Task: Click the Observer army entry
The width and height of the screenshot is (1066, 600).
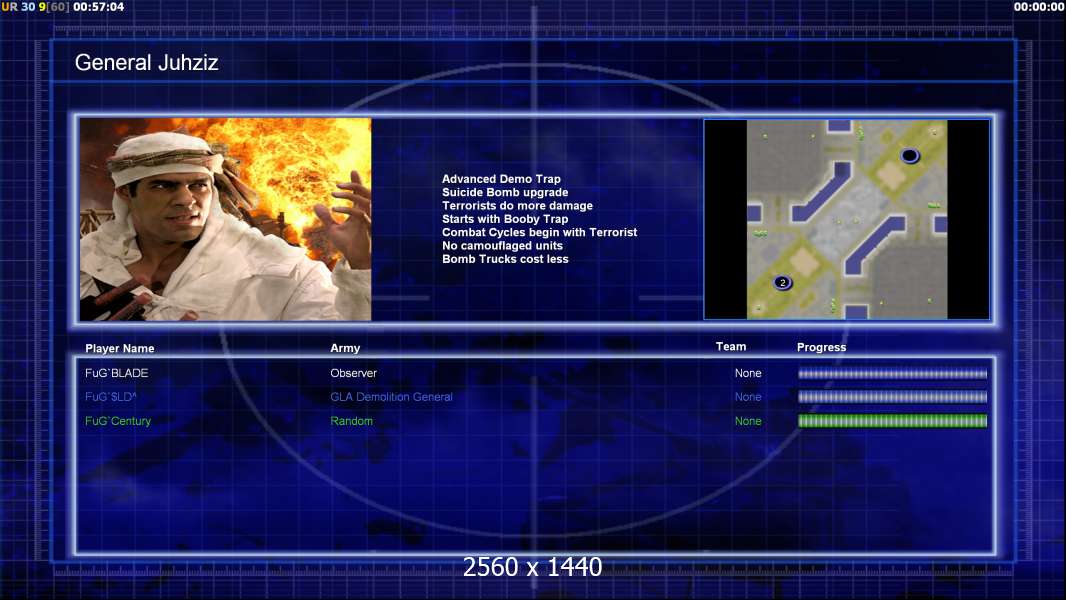Action: point(354,373)
